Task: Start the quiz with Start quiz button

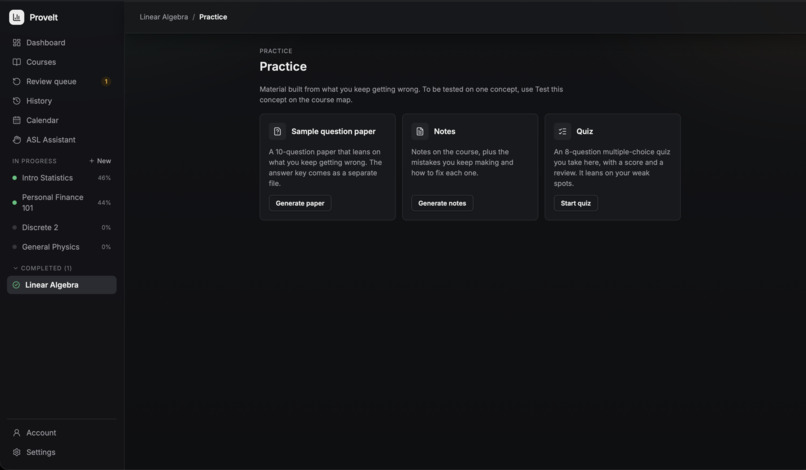Action: pyautogui.click(x=576, y=204)
